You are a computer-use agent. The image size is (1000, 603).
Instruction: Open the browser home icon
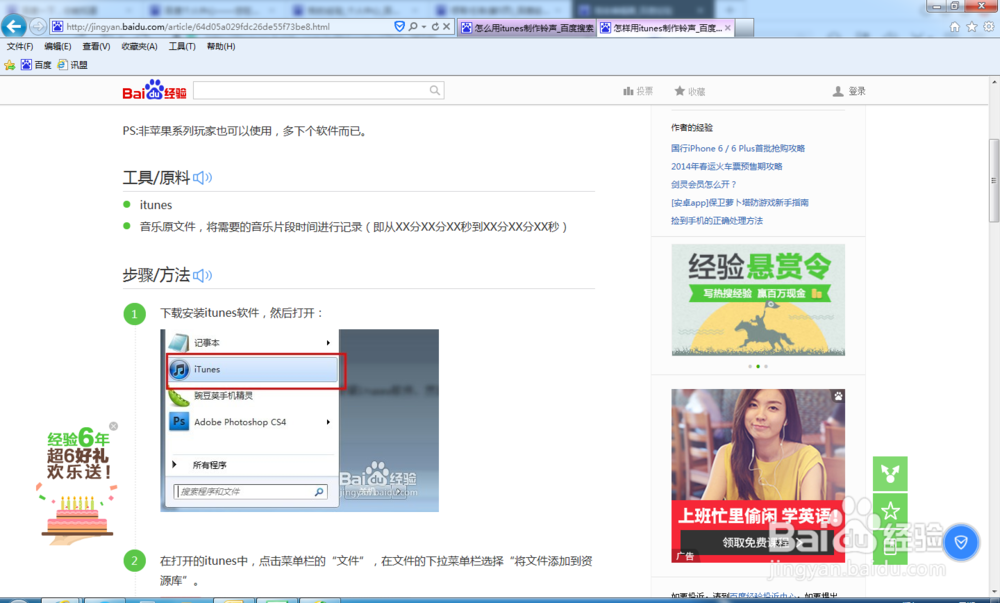pos(955,27)
